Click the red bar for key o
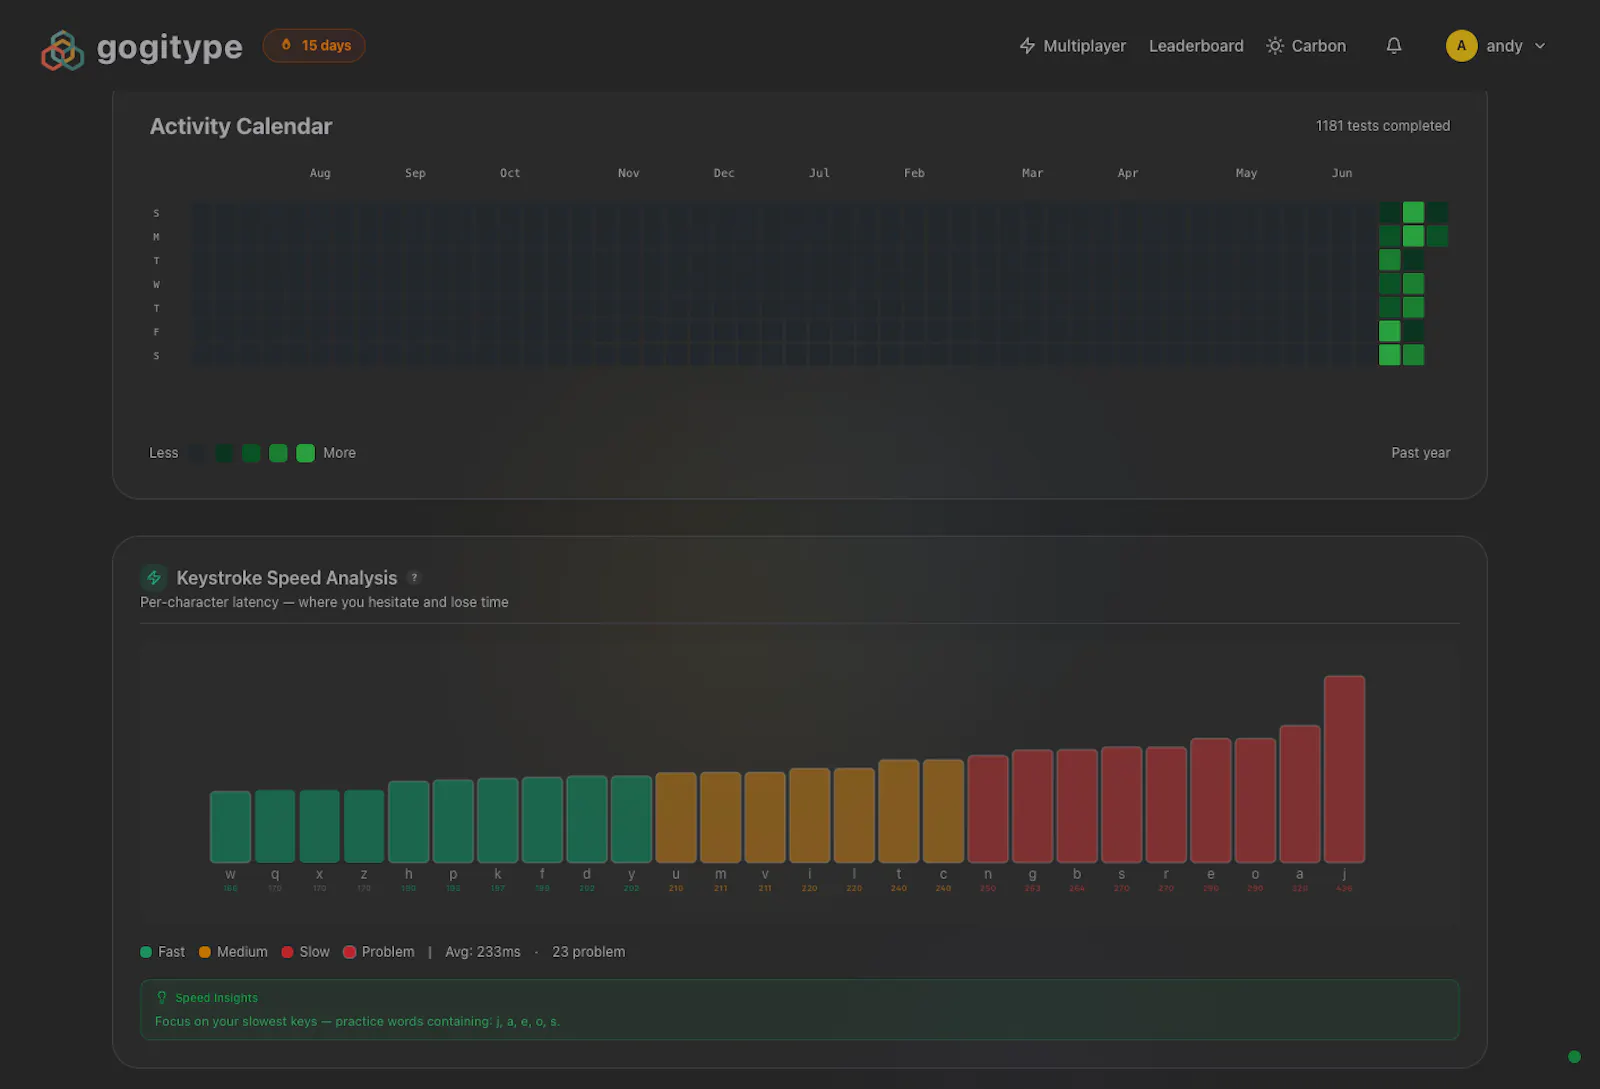This screenshot has height=1089, width=1600. pos(1255,800)
